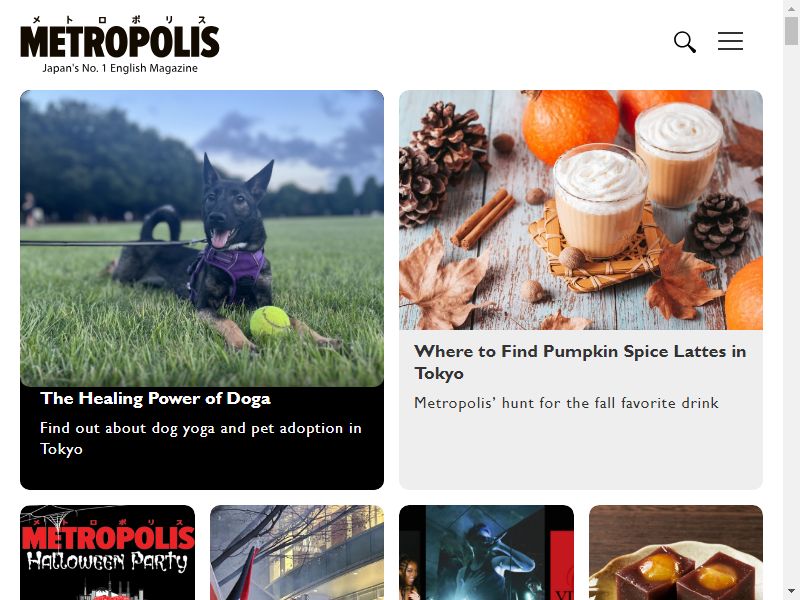
Task: Click 'Metropolis' hunt for the fall favorite drink'
Action: 566,403
